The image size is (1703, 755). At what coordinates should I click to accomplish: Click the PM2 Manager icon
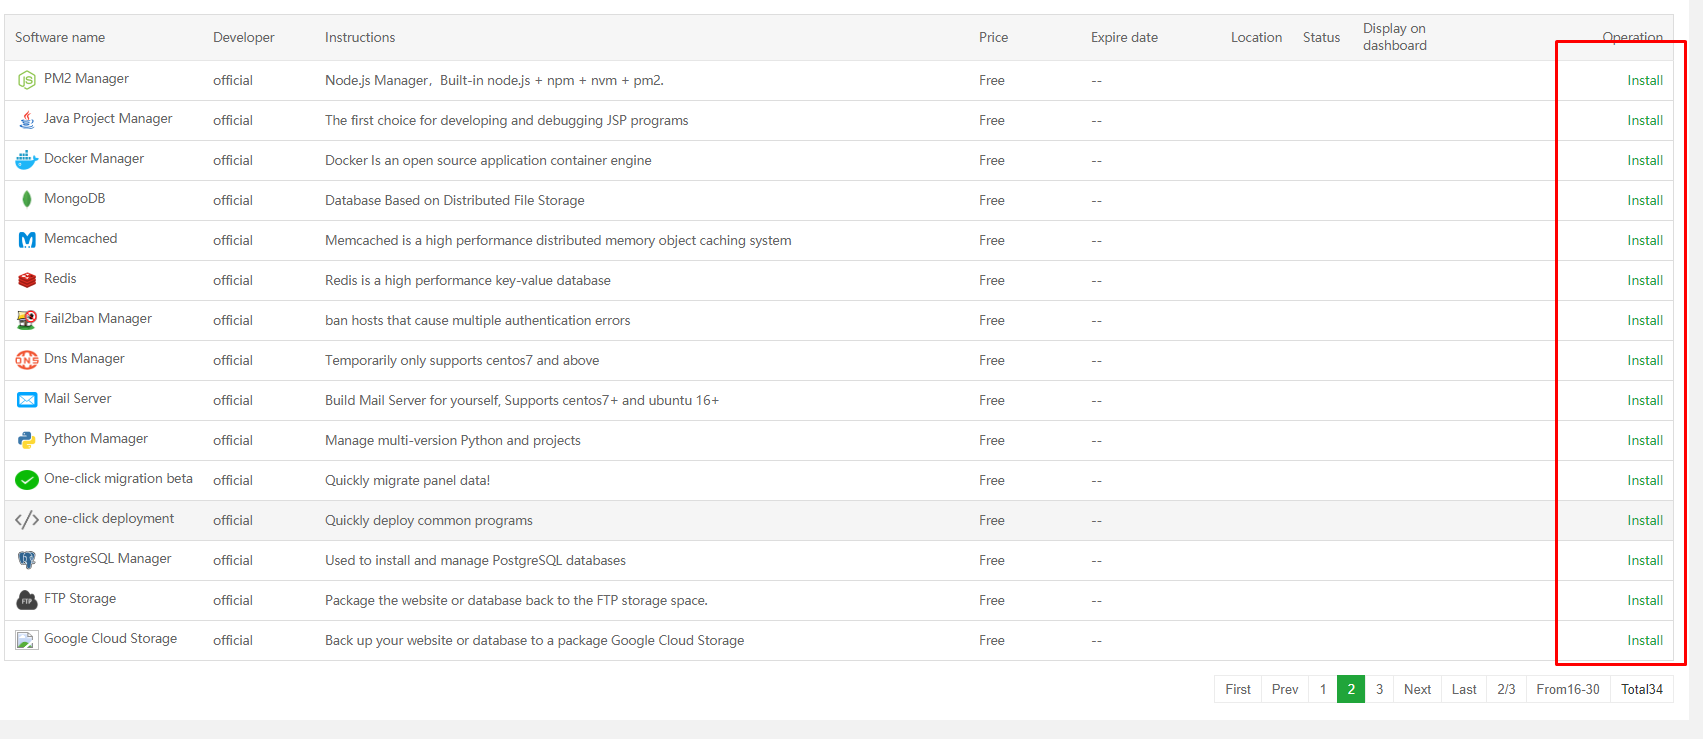pos(27,80)
